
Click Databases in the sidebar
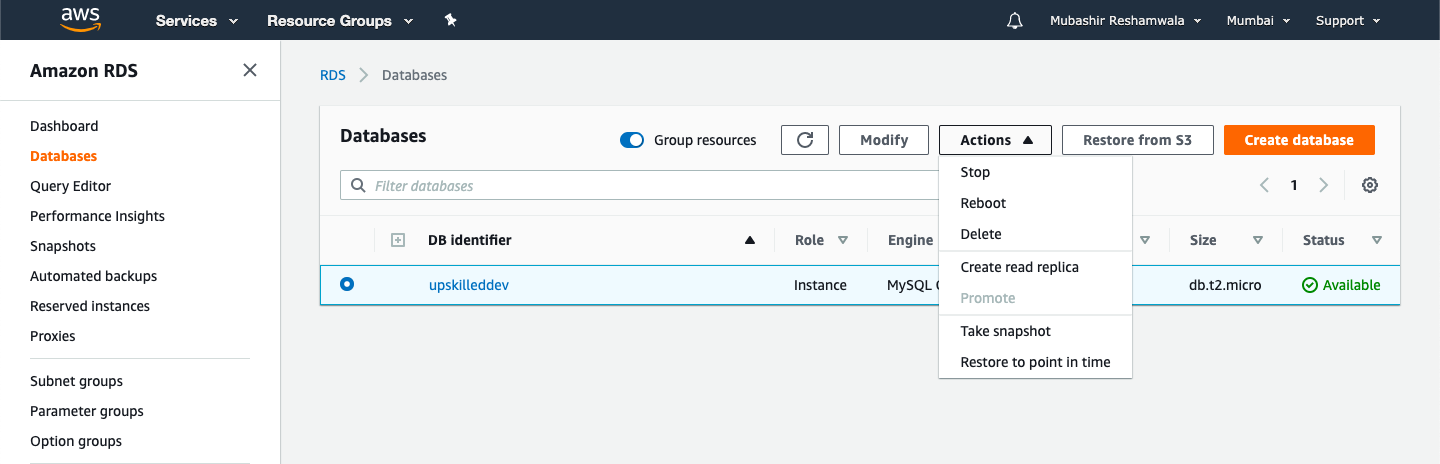pyautogui.click(x=63, y=156)
